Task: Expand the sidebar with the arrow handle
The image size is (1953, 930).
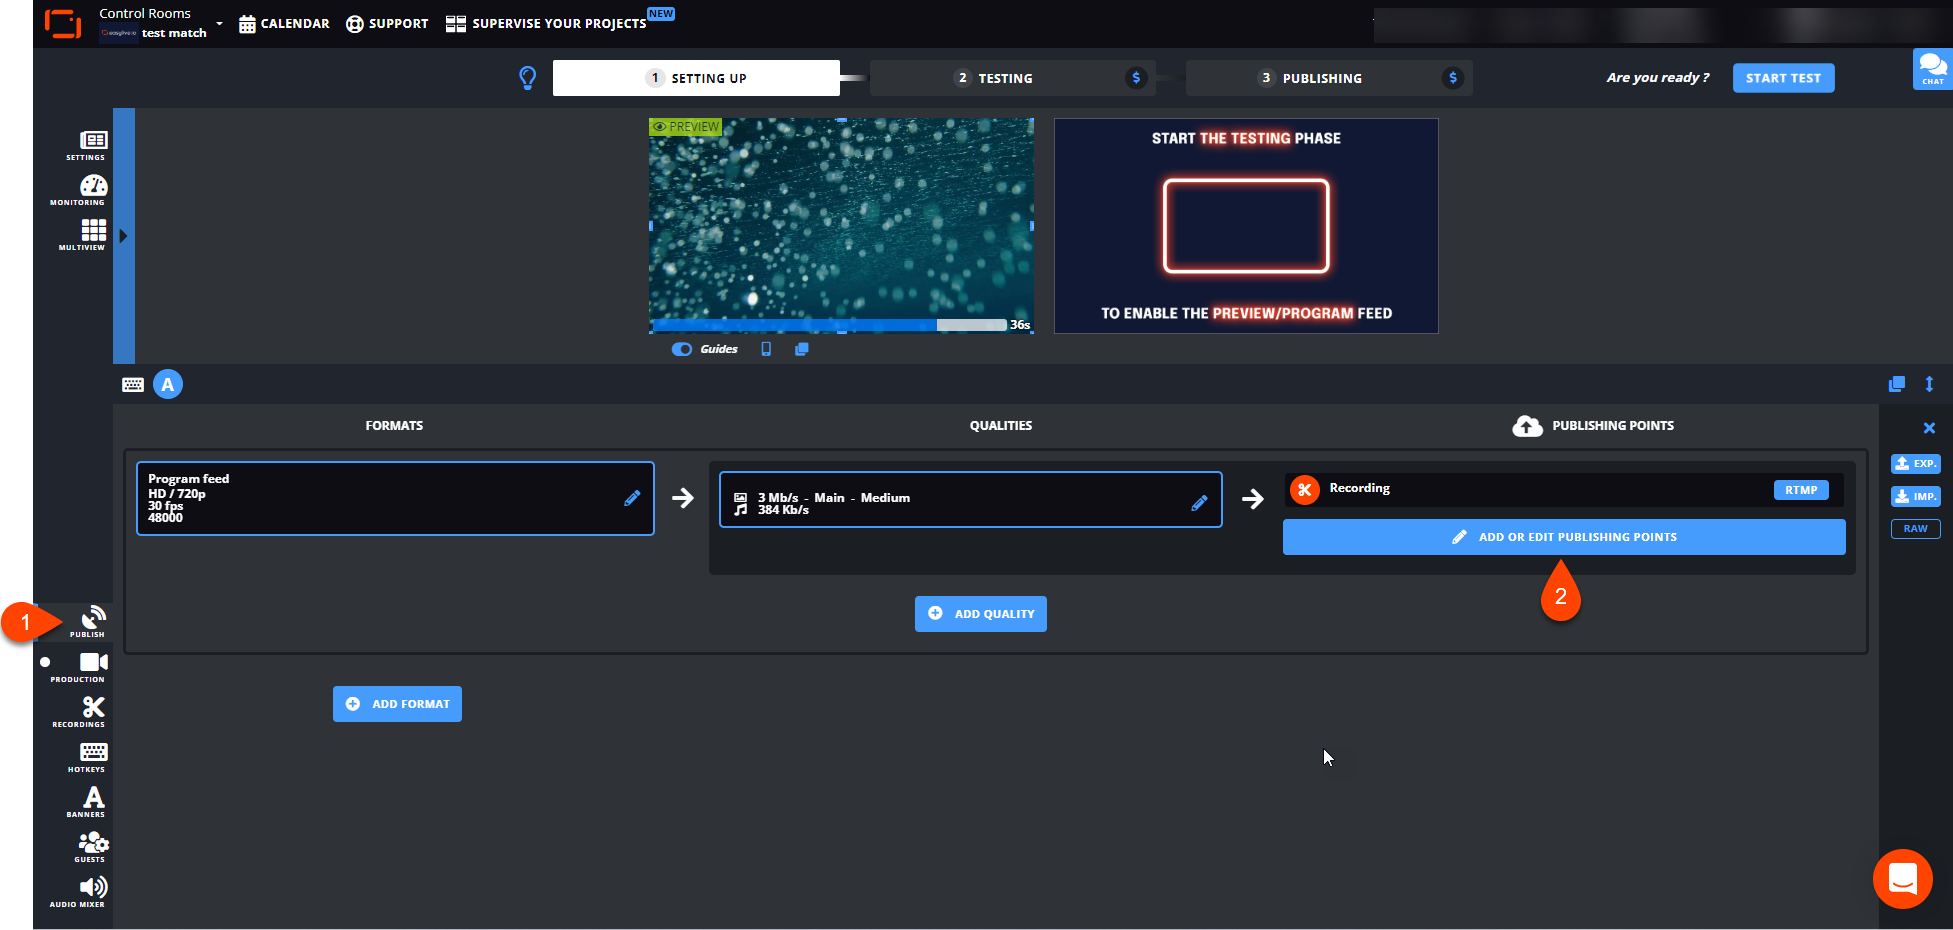Action: (x=123, y=236)
